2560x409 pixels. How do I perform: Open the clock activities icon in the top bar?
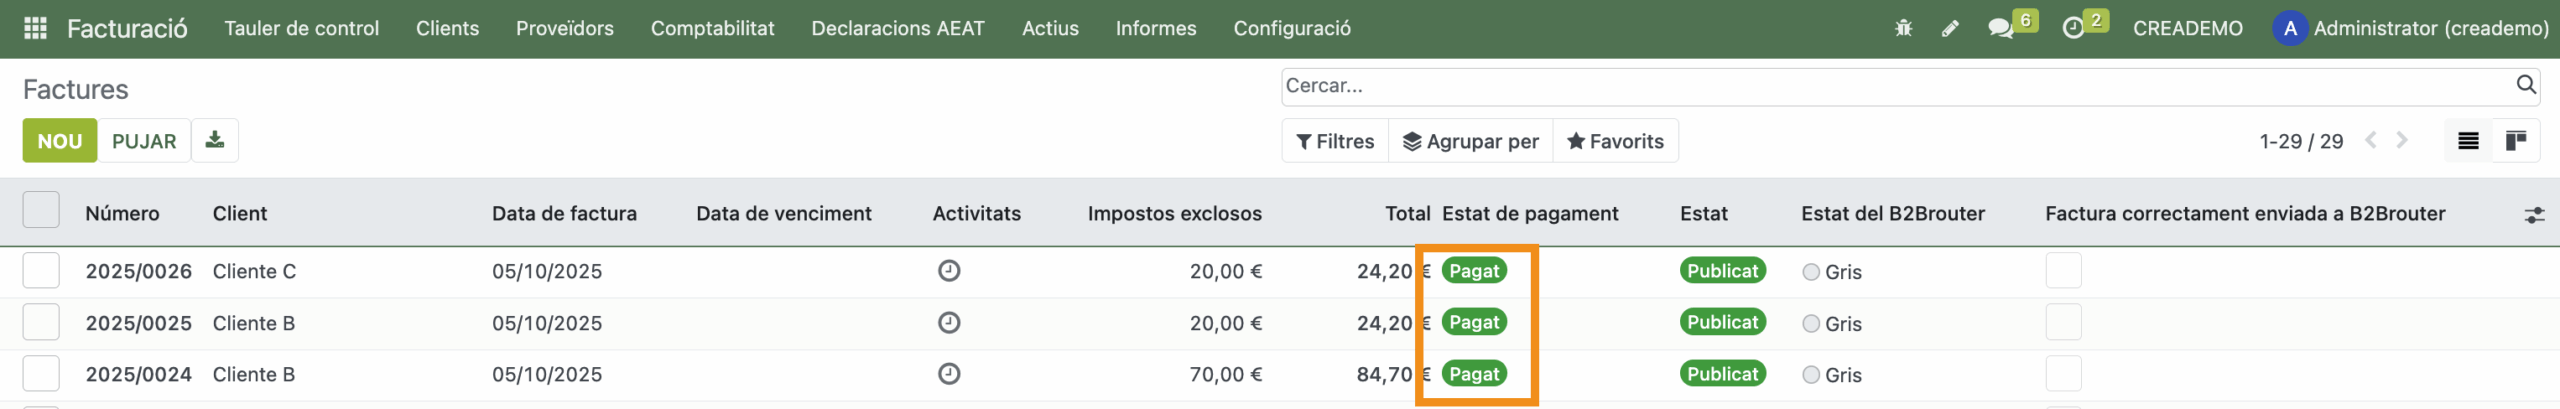tap(2073, 28)
